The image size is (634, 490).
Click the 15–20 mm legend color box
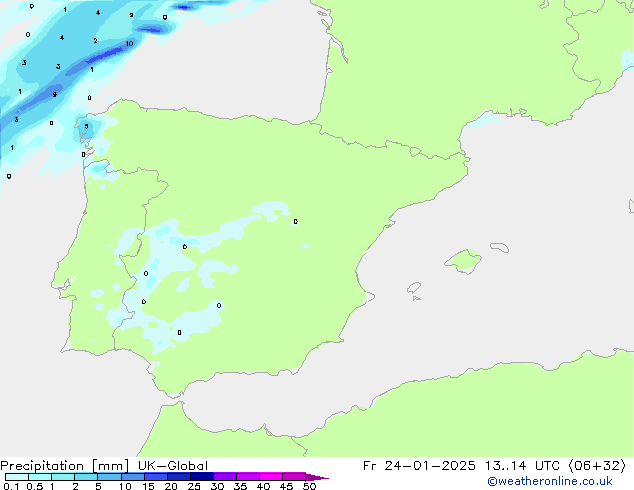coord(155,477)
